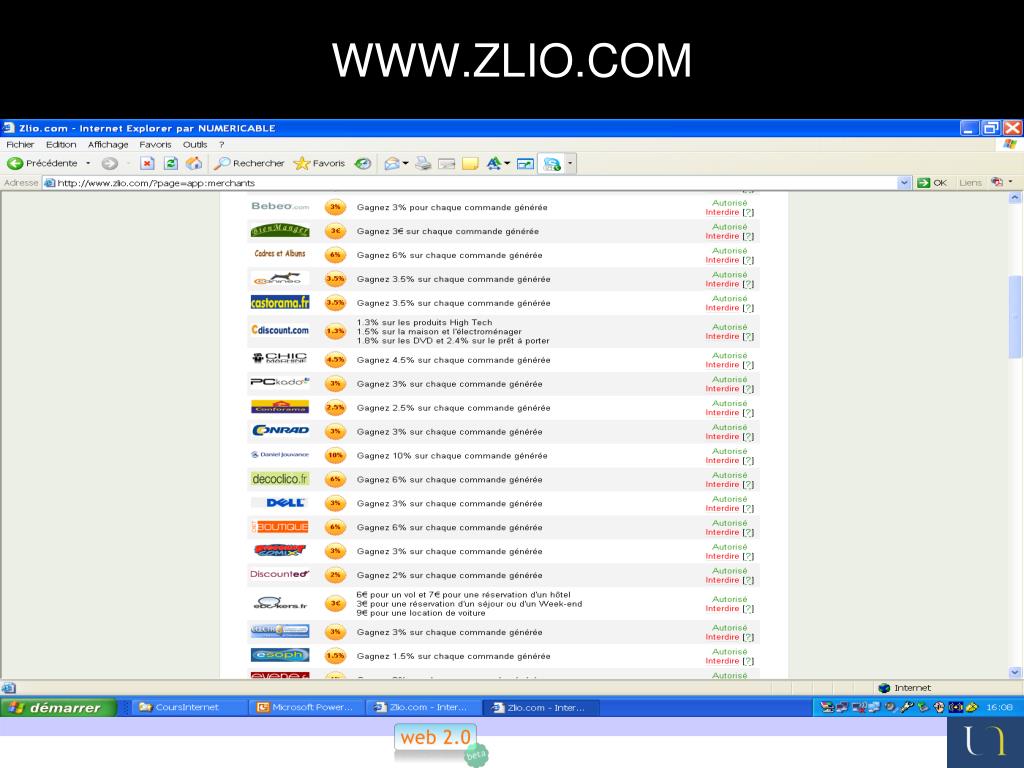Screen dimensions: 1024x768
Task: Click the taskbar clock showing 16:08
Action: pos(999,707)
